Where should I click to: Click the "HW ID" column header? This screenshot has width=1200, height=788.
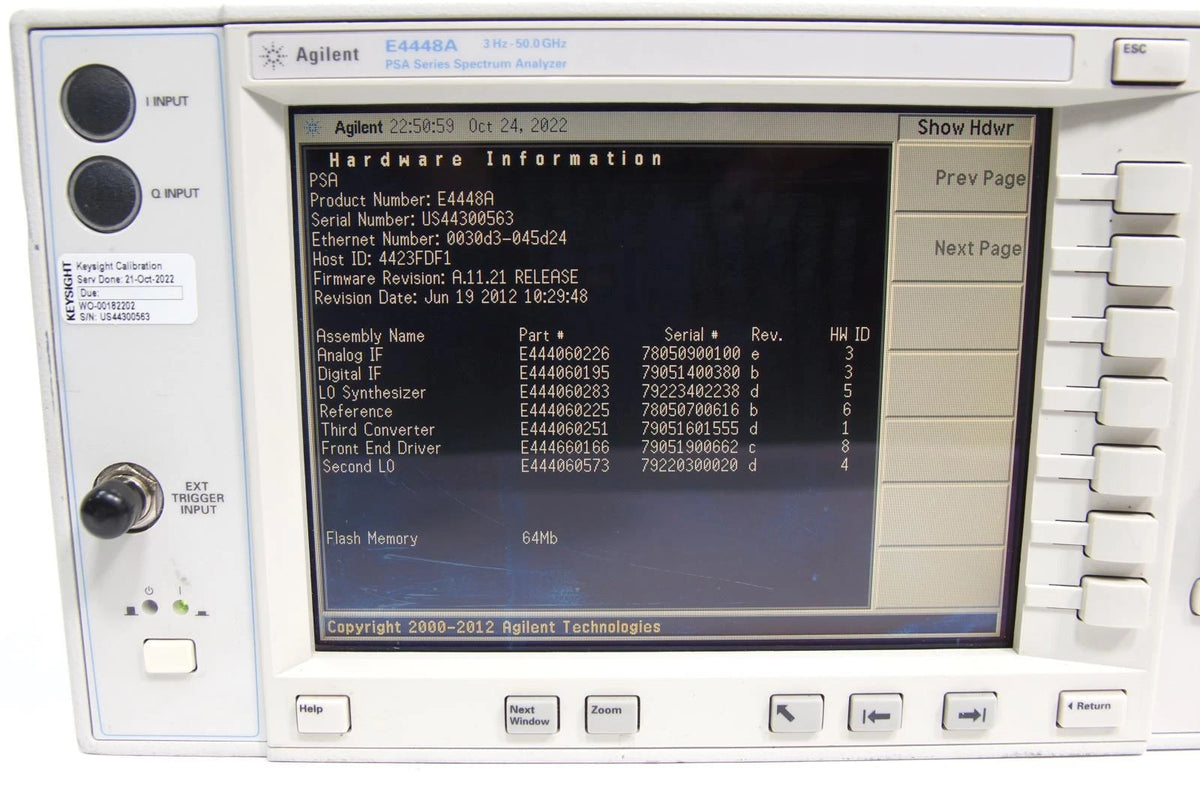click(849, 336)
